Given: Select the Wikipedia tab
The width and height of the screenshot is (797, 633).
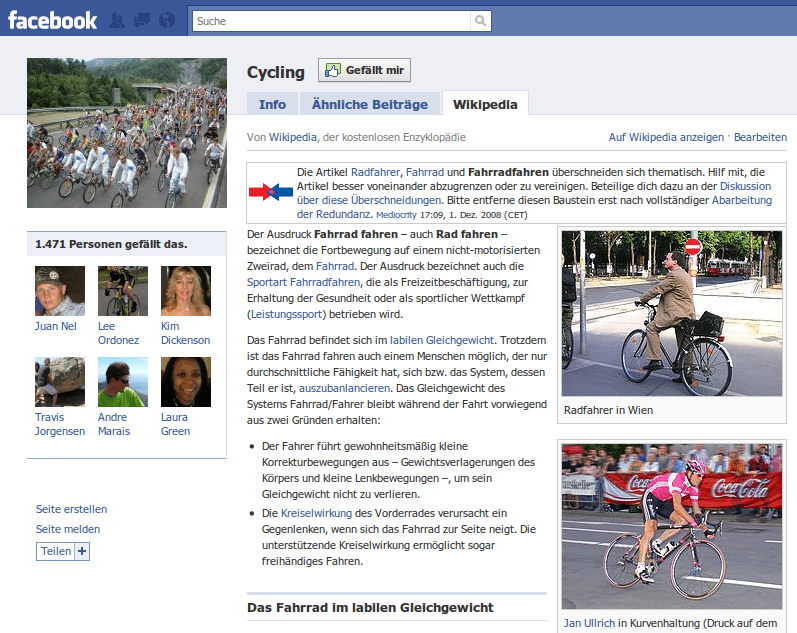Looking at the screenshot, I should (x=485, y=104).
